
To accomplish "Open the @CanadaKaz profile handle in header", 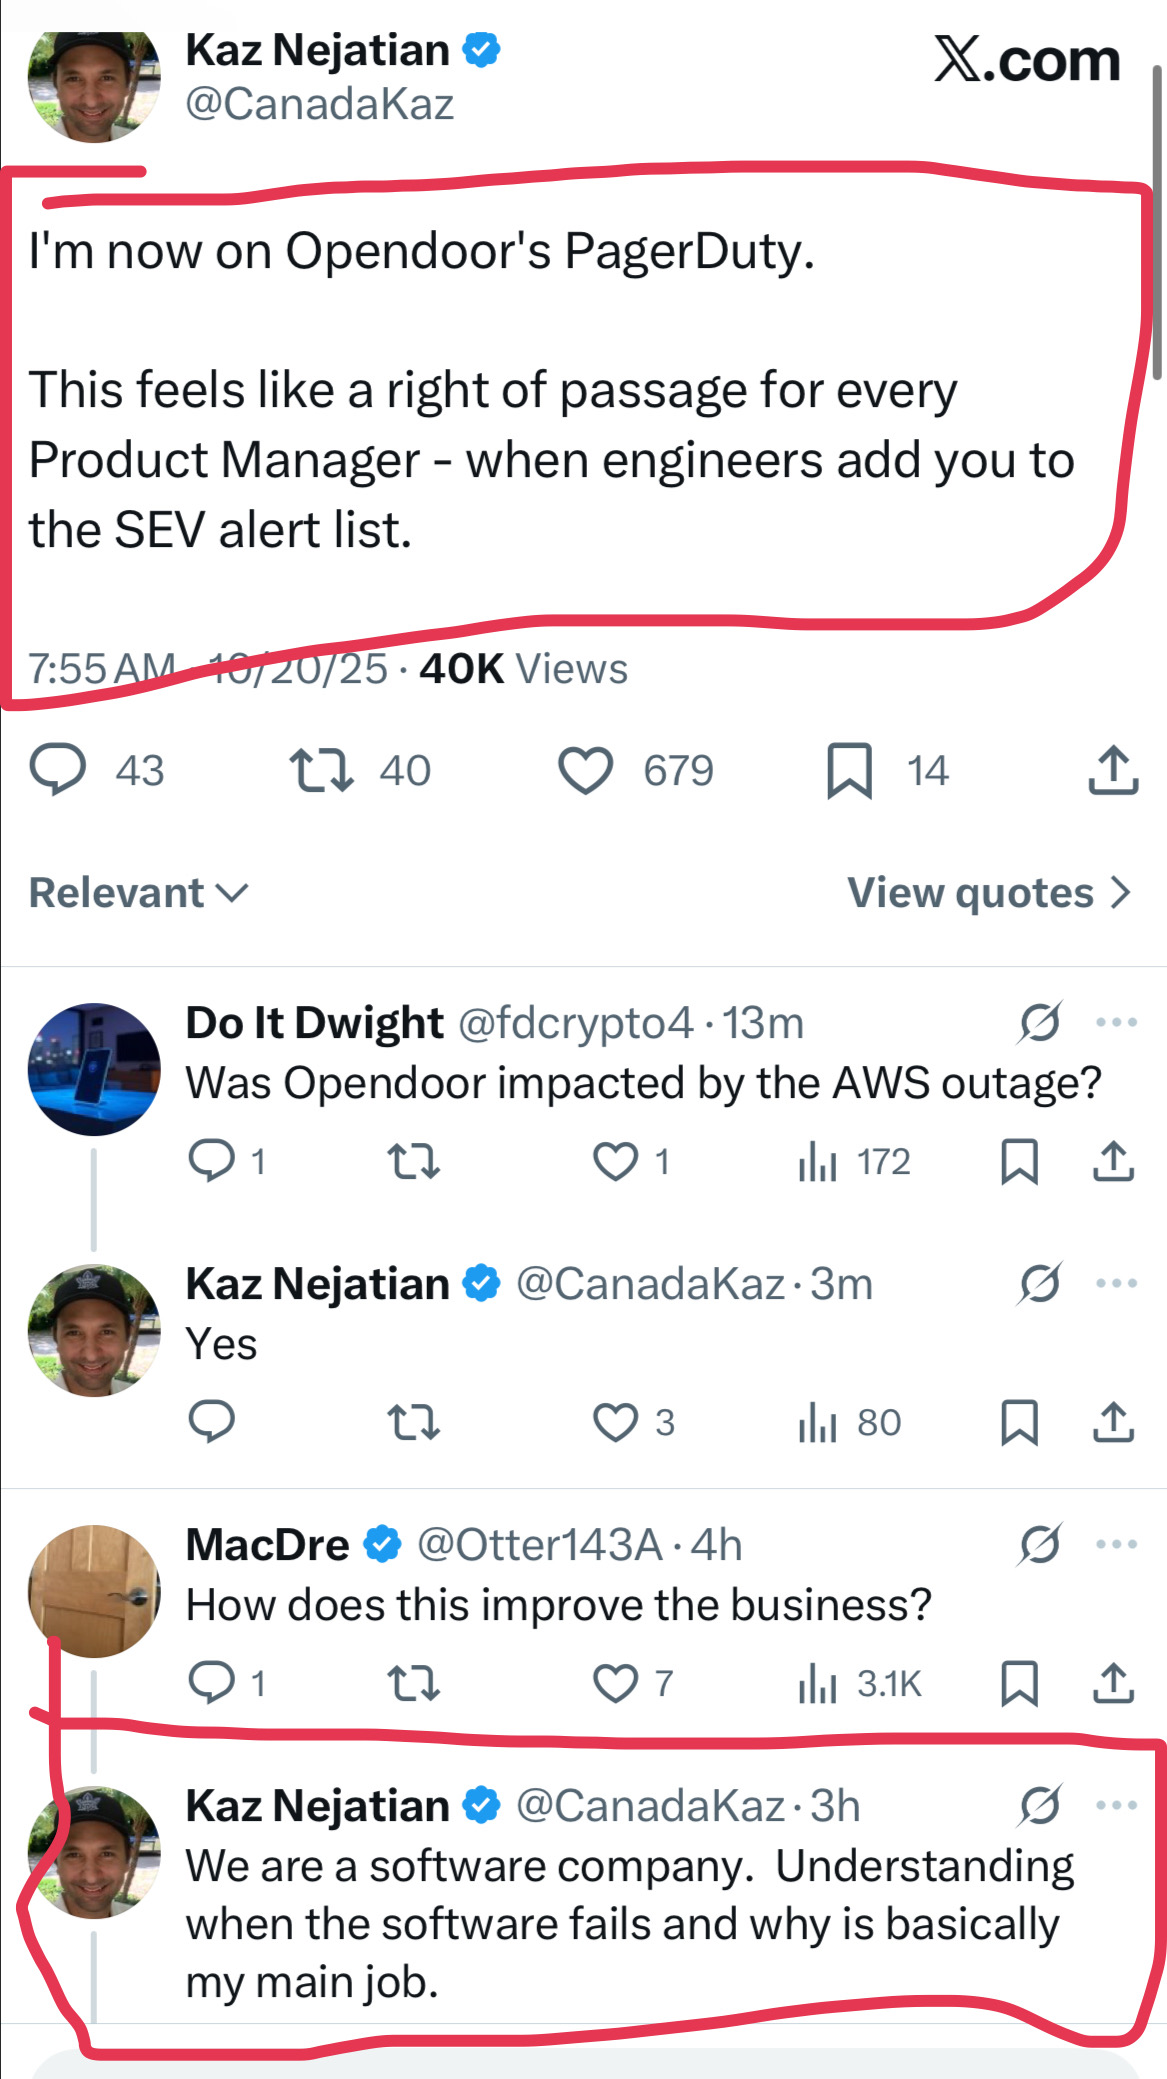I will point(319,104).
